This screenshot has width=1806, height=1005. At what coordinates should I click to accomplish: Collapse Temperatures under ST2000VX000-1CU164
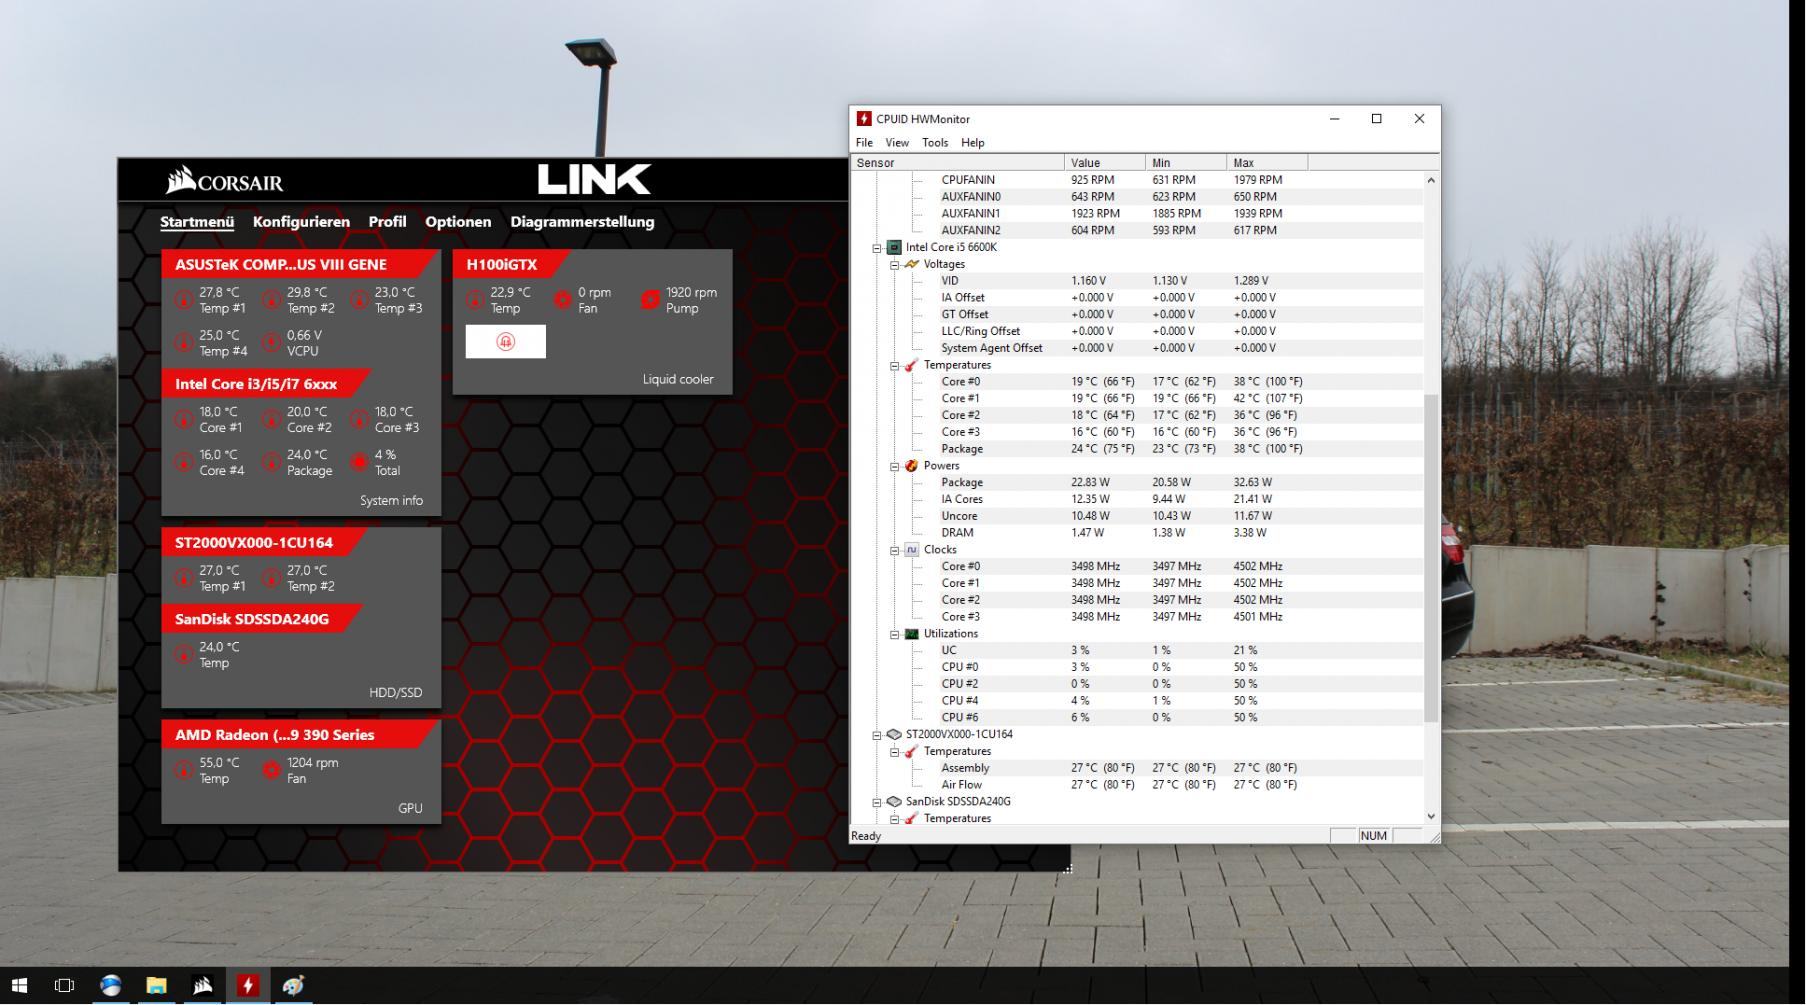point(895,752)
